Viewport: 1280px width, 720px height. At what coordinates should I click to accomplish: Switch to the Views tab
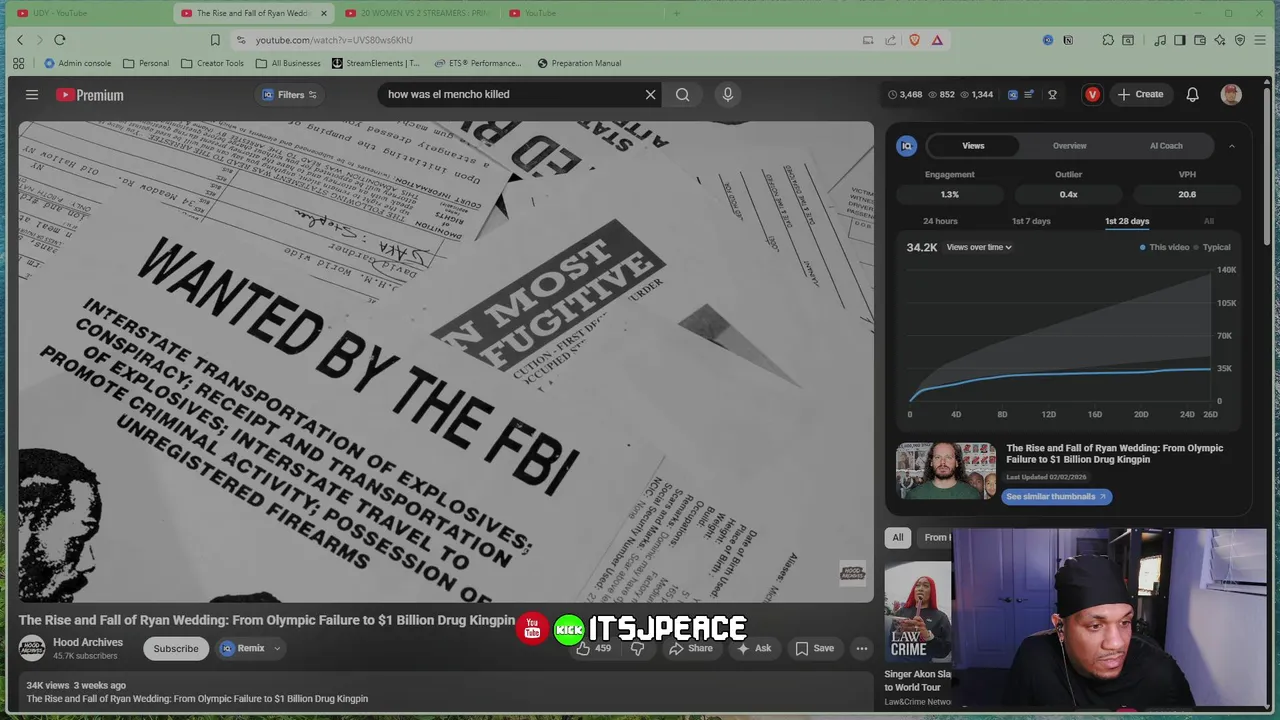pos(973,146)
